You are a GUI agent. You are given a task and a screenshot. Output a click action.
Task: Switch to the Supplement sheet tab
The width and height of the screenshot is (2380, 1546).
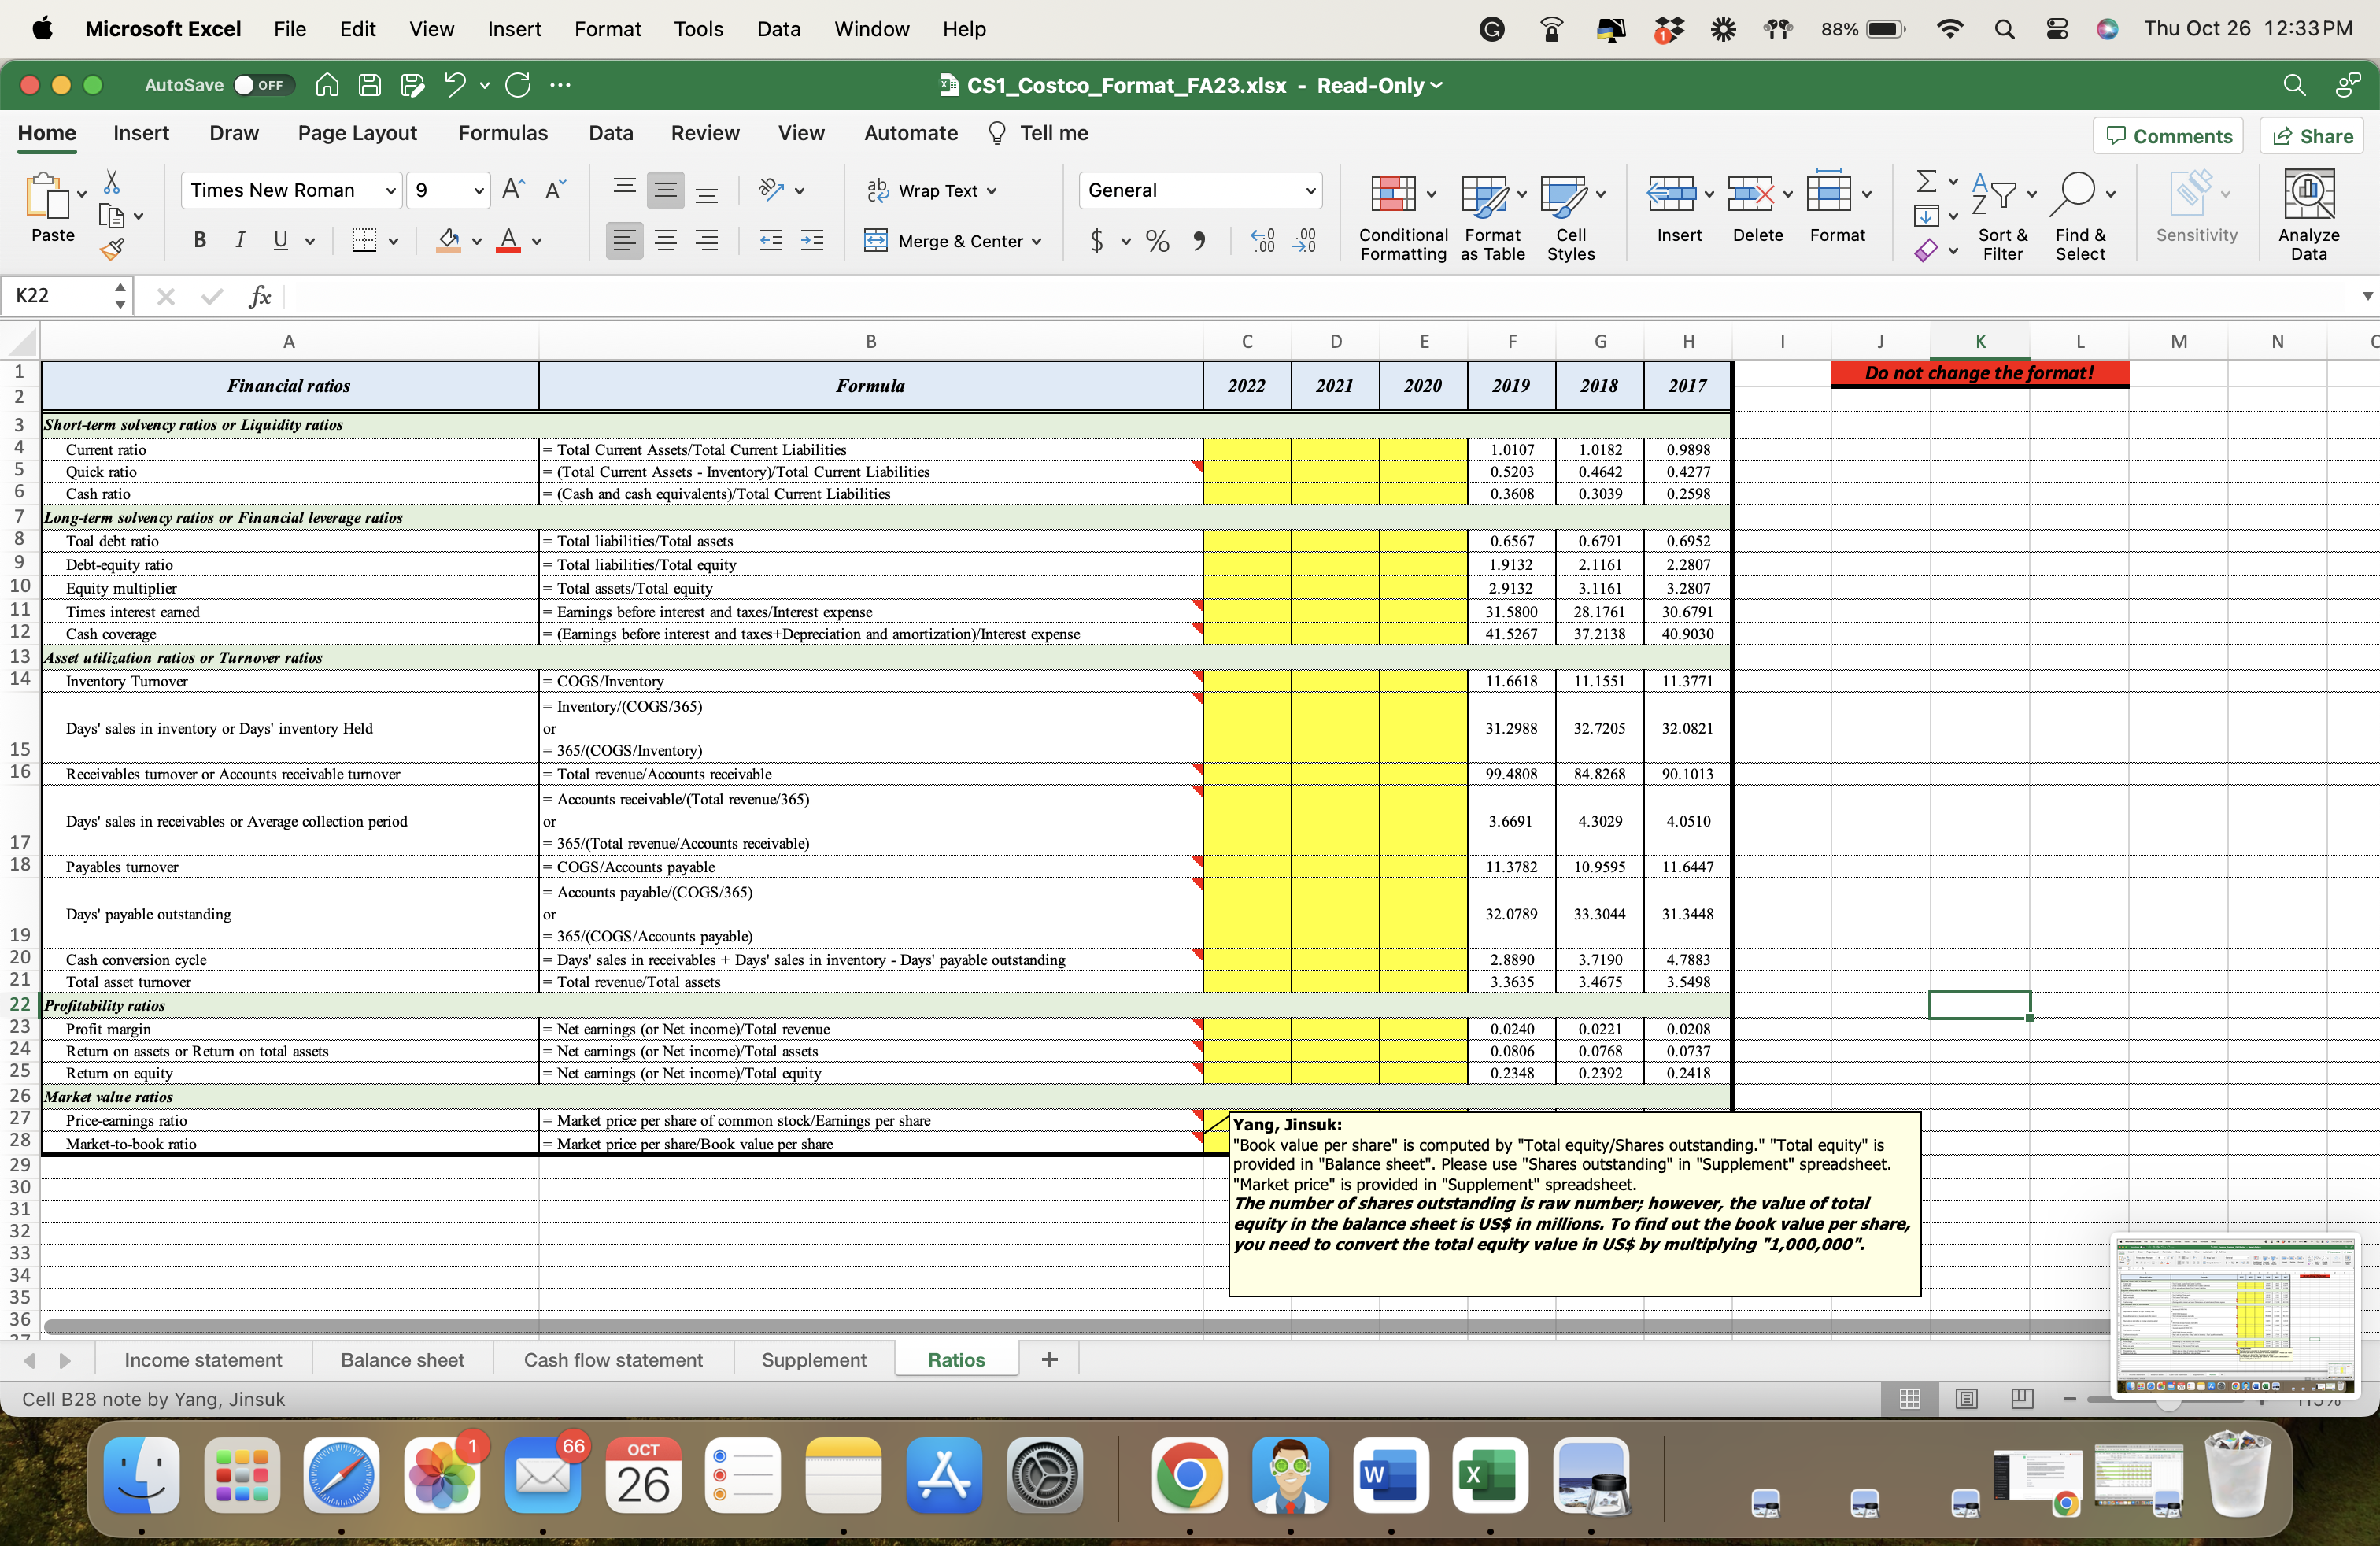(x=814, y=1360)
